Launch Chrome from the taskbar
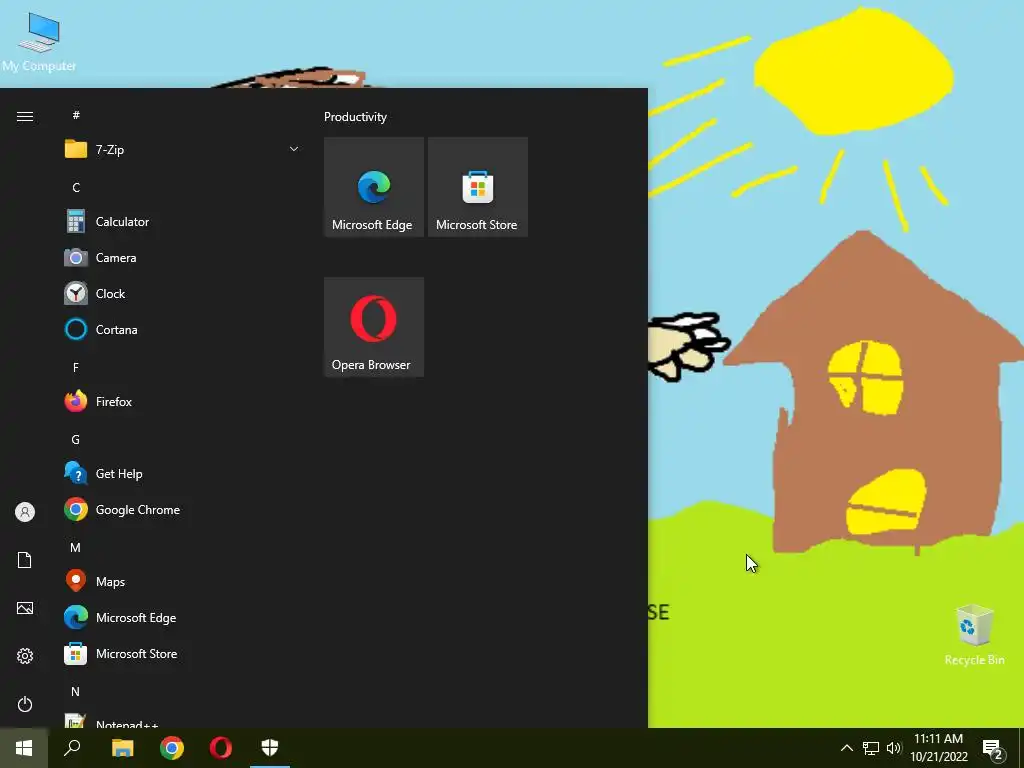 coord(172,748)
